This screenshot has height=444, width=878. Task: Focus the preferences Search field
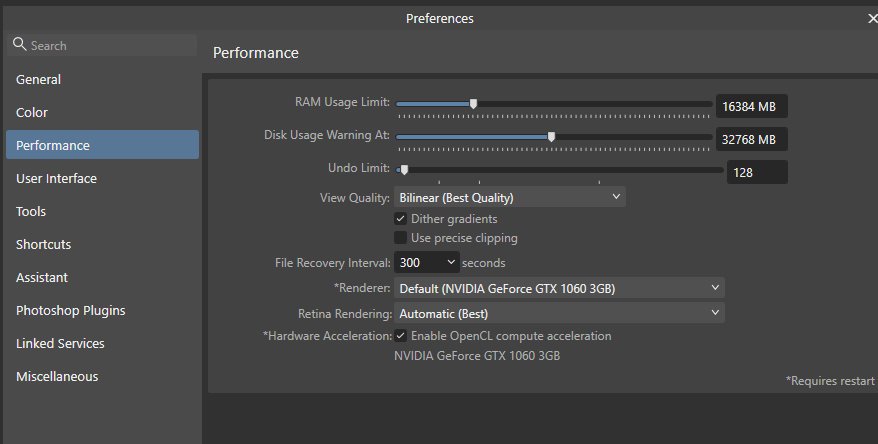click(x=102, y=45)
